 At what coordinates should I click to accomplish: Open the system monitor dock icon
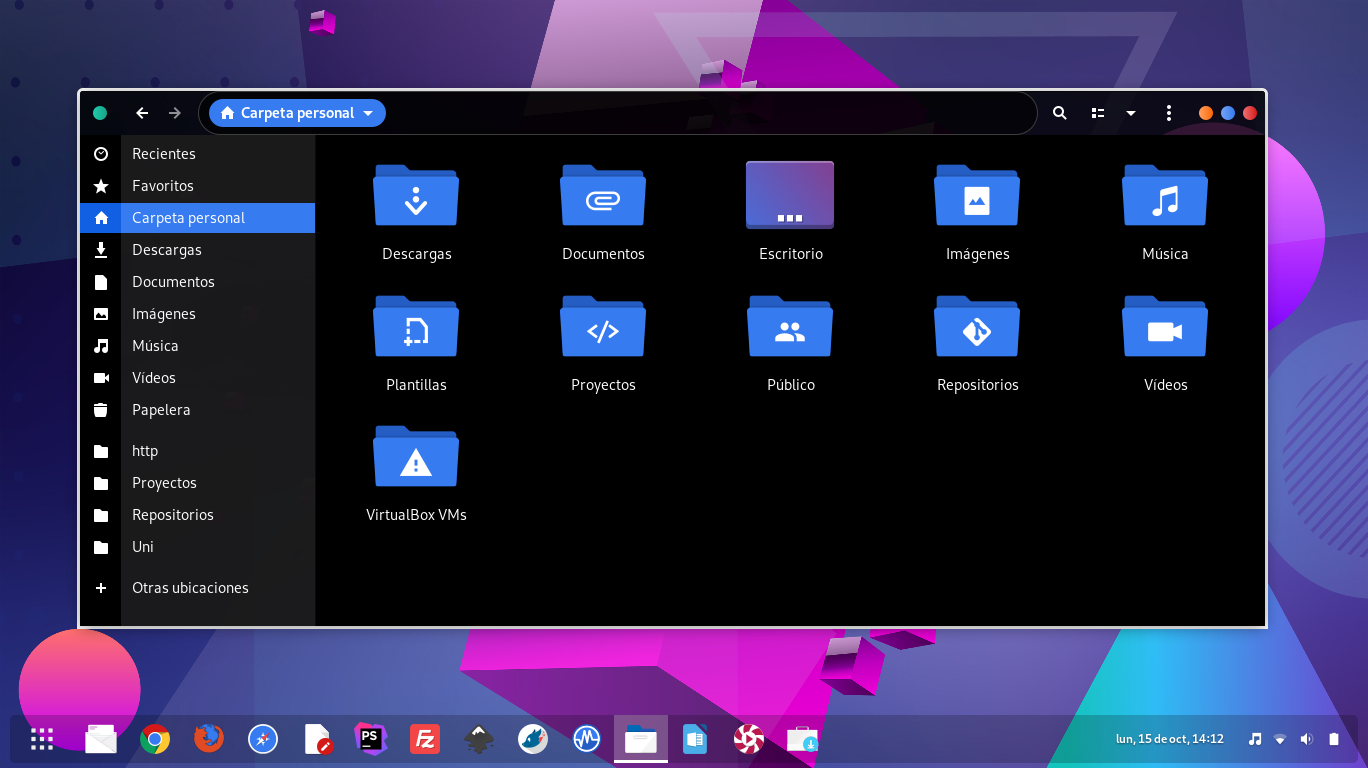click(x=587, y=739)
